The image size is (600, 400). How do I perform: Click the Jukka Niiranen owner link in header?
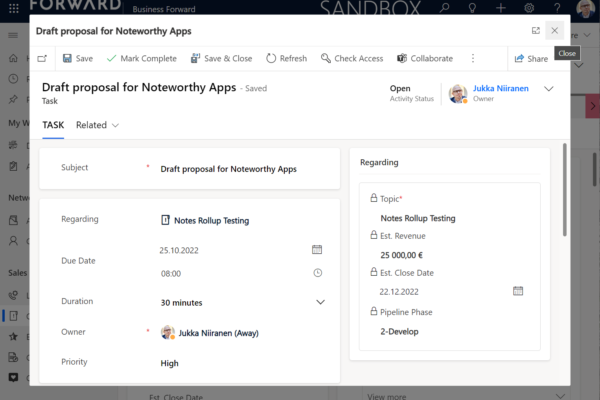tap(500, 88)
